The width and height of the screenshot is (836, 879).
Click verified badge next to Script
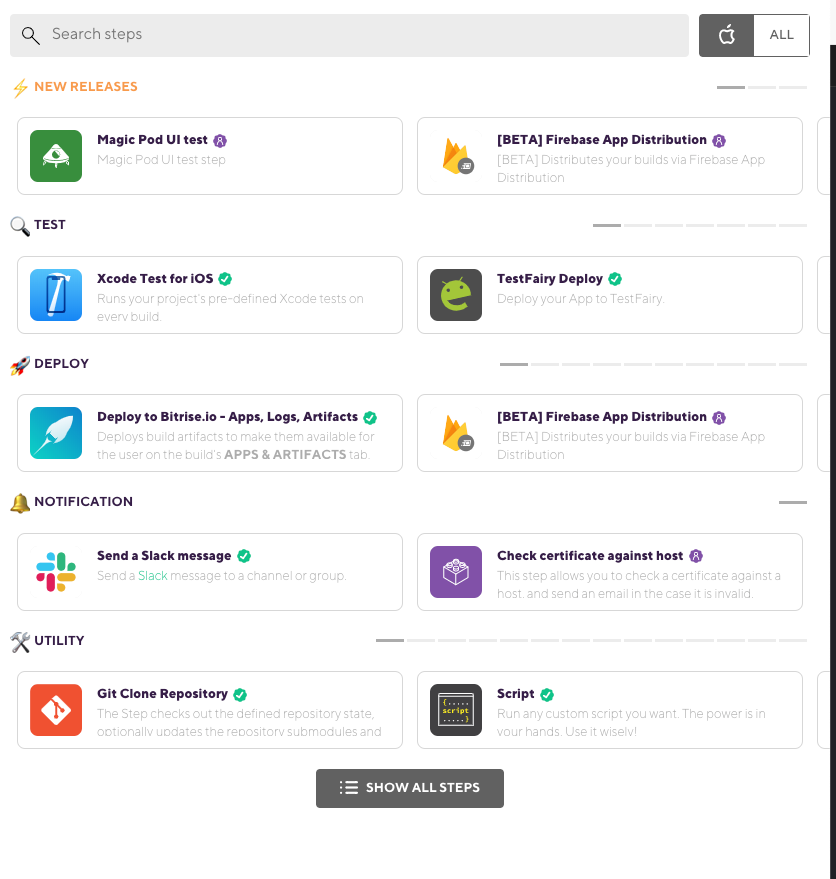[547, 695]
